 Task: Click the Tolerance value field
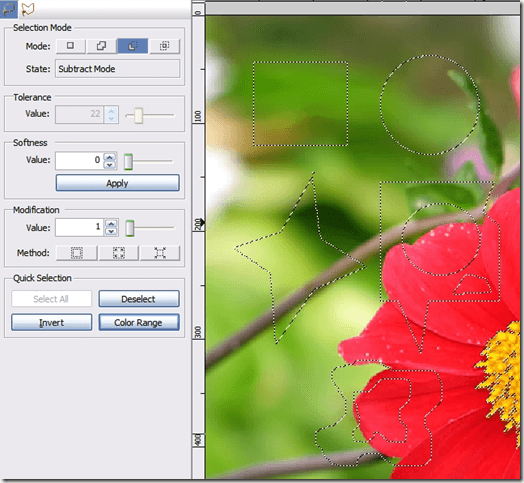(79, 114)
